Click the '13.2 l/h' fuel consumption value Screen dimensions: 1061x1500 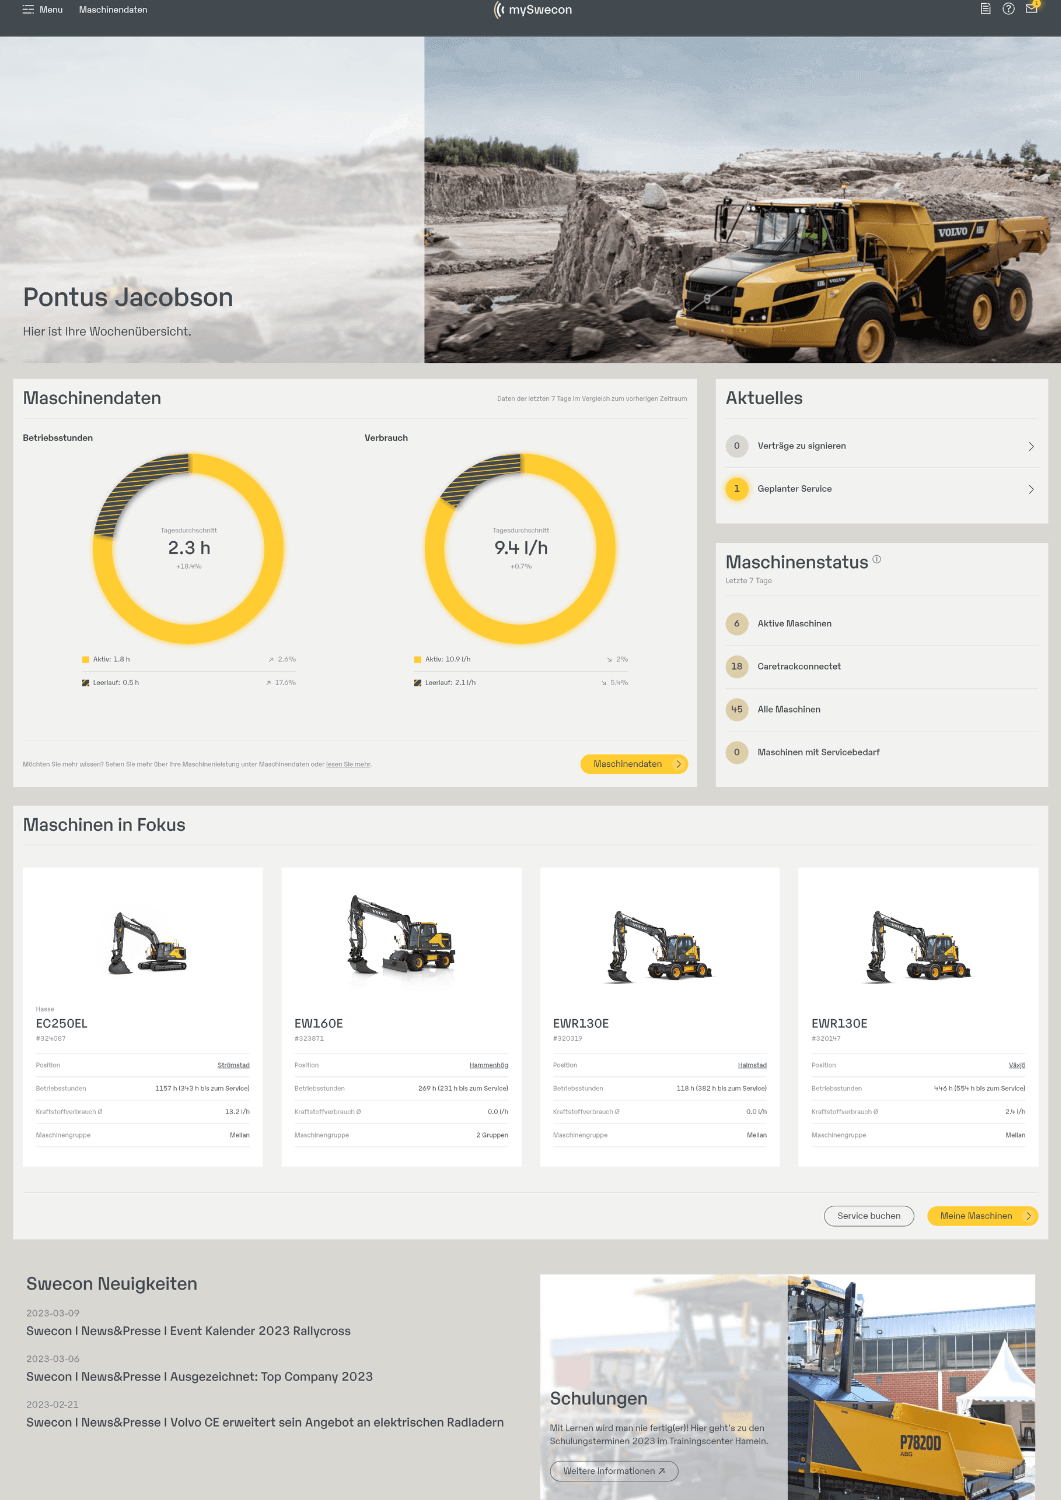237,1112
